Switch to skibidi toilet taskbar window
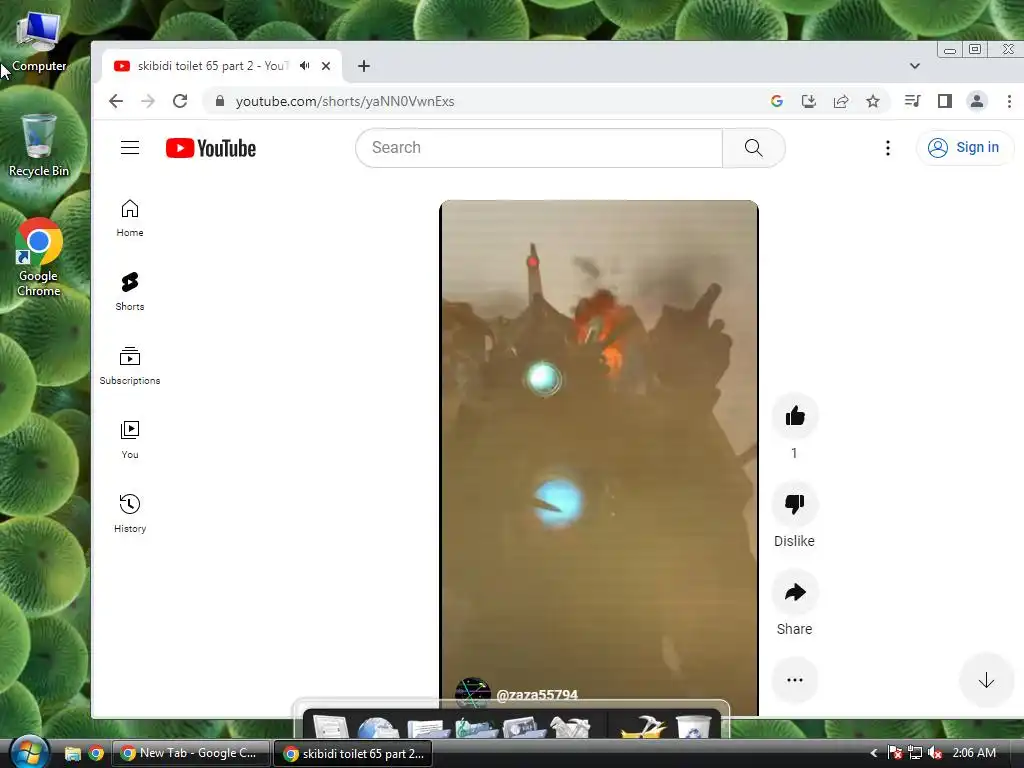1024x768 pixels. click(354, 753)
